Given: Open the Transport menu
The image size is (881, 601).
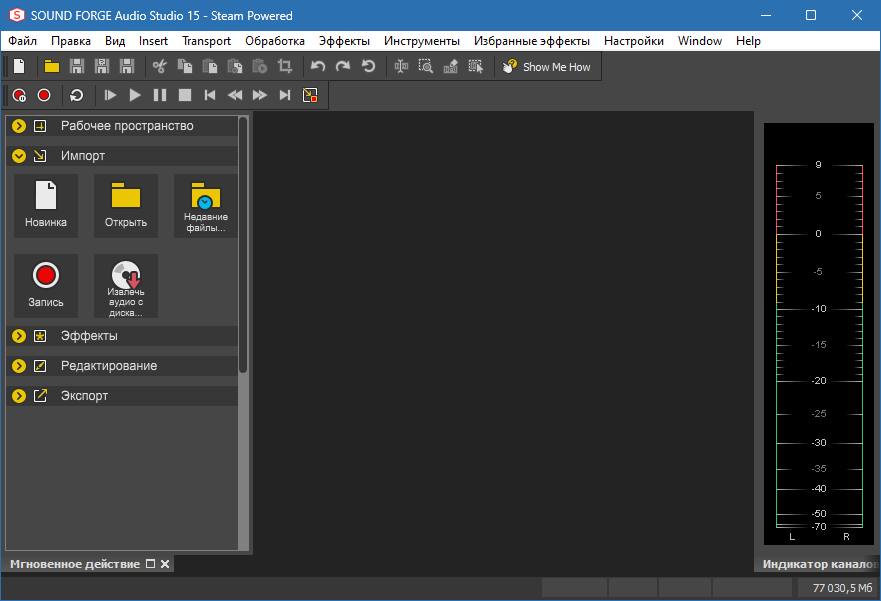Looking at the screenshot, I should [x=206, y=41].
